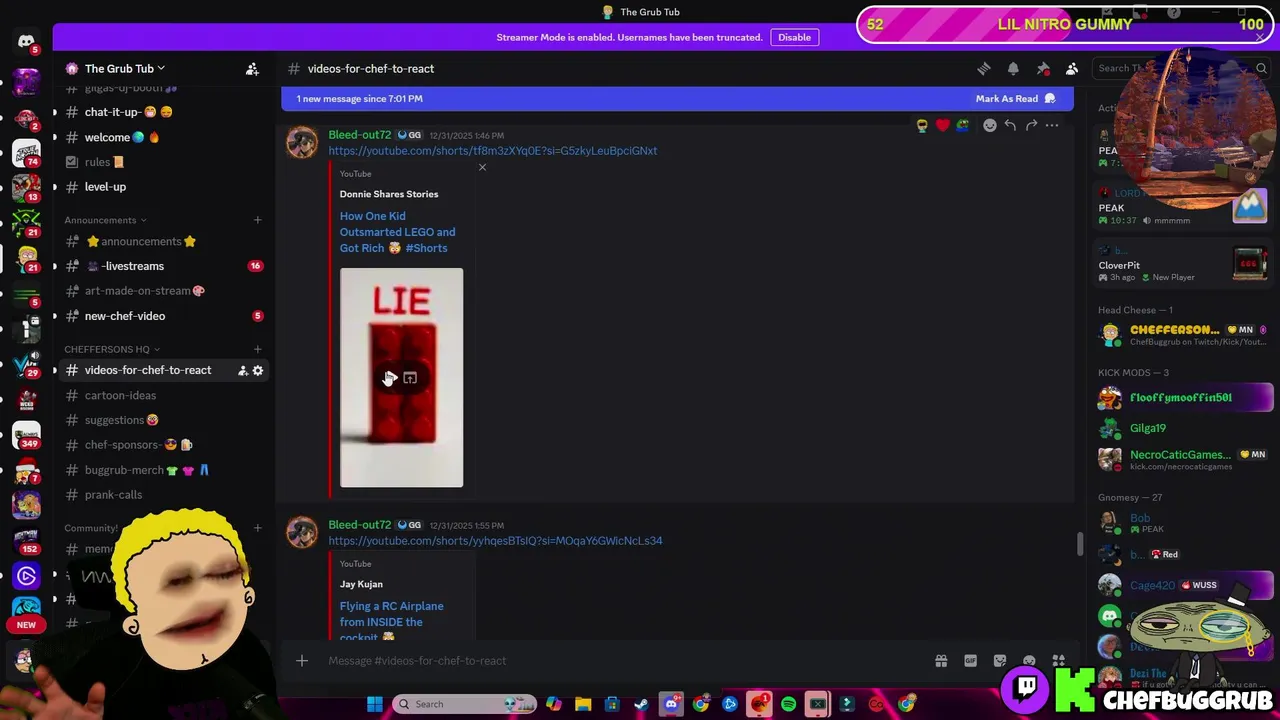The height and width of the screenshot is (720, 1280).
Task: Collapse the Announcements category
Action: click(x=105, y=220)
